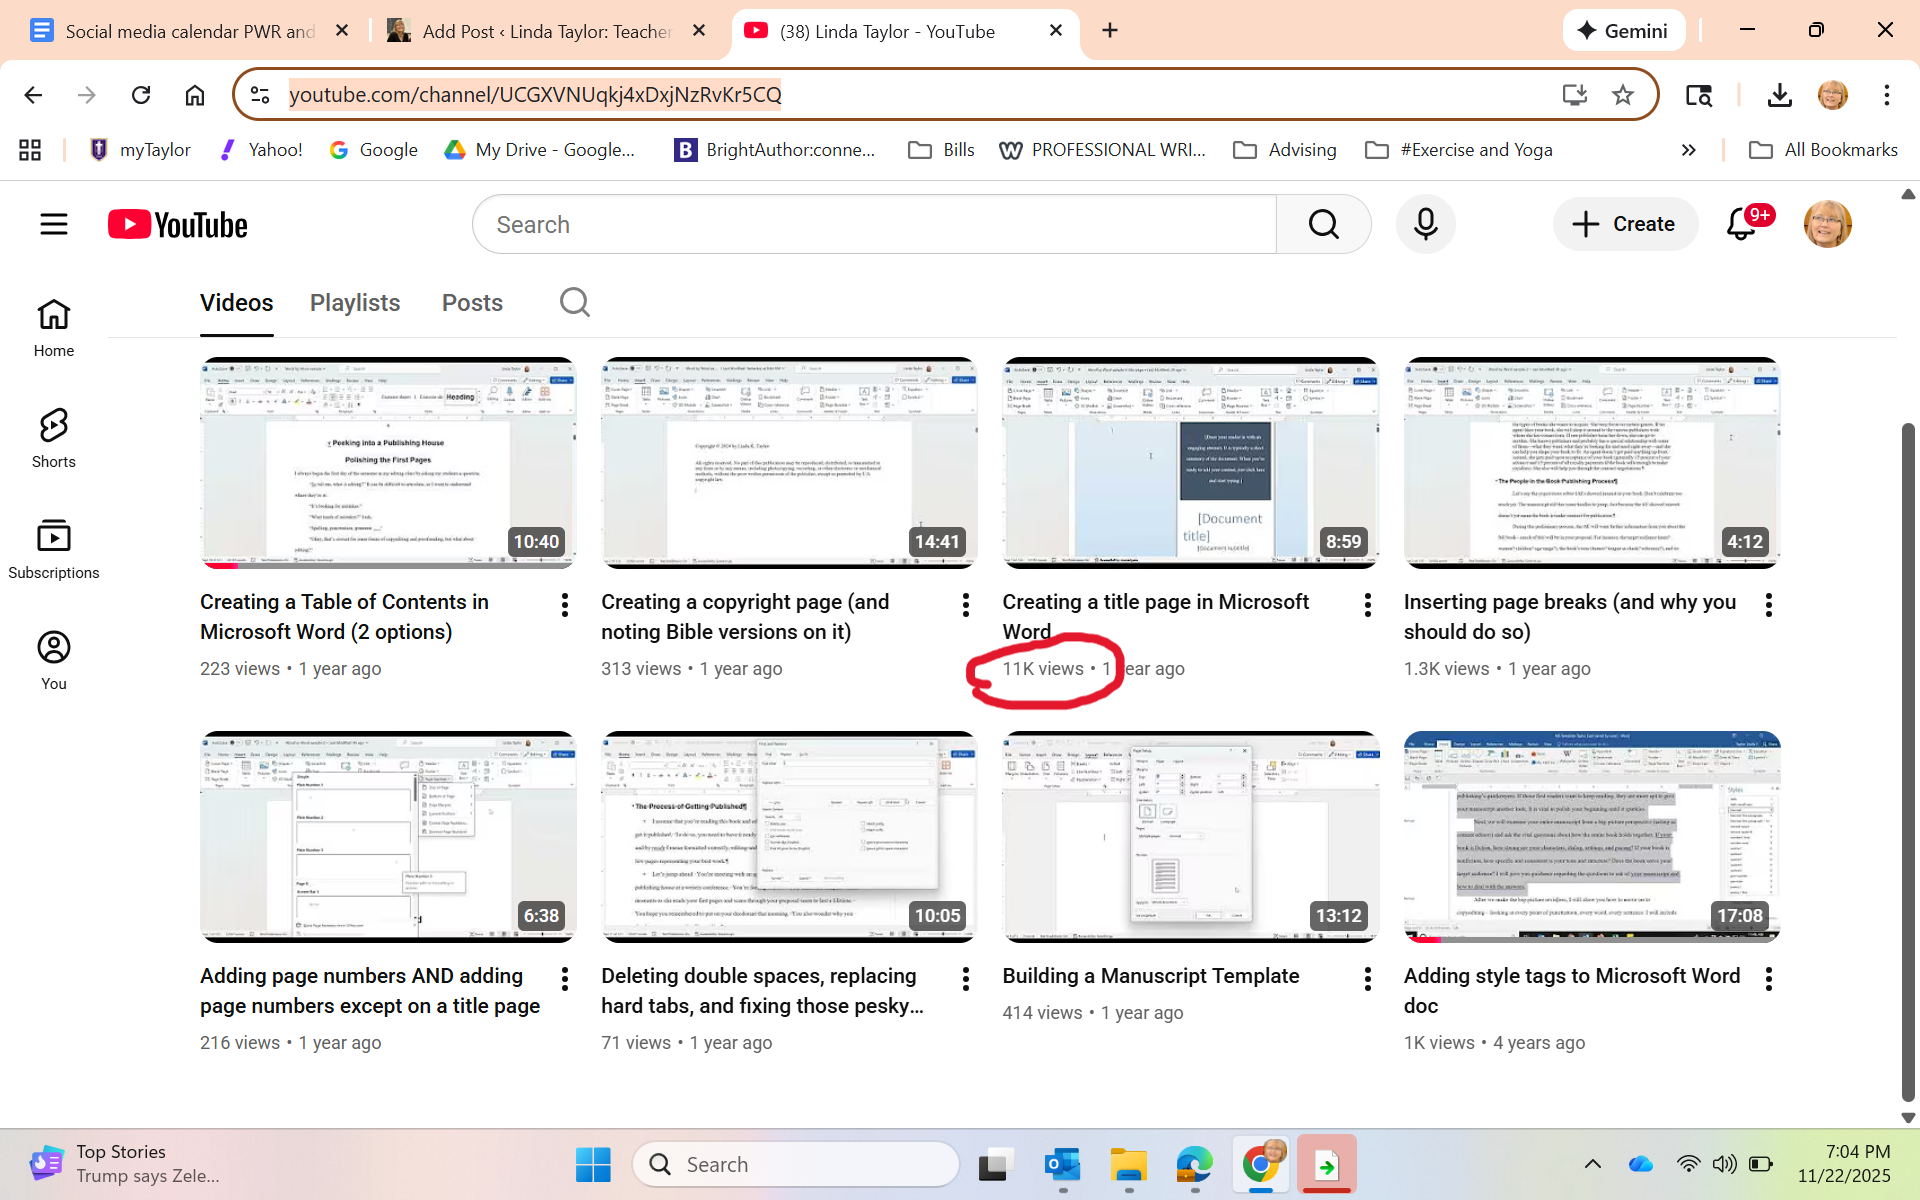The image size is (1920, 1200).
Task: Open options menu for Building a Manuscript Template
Action: [1367, 979]
